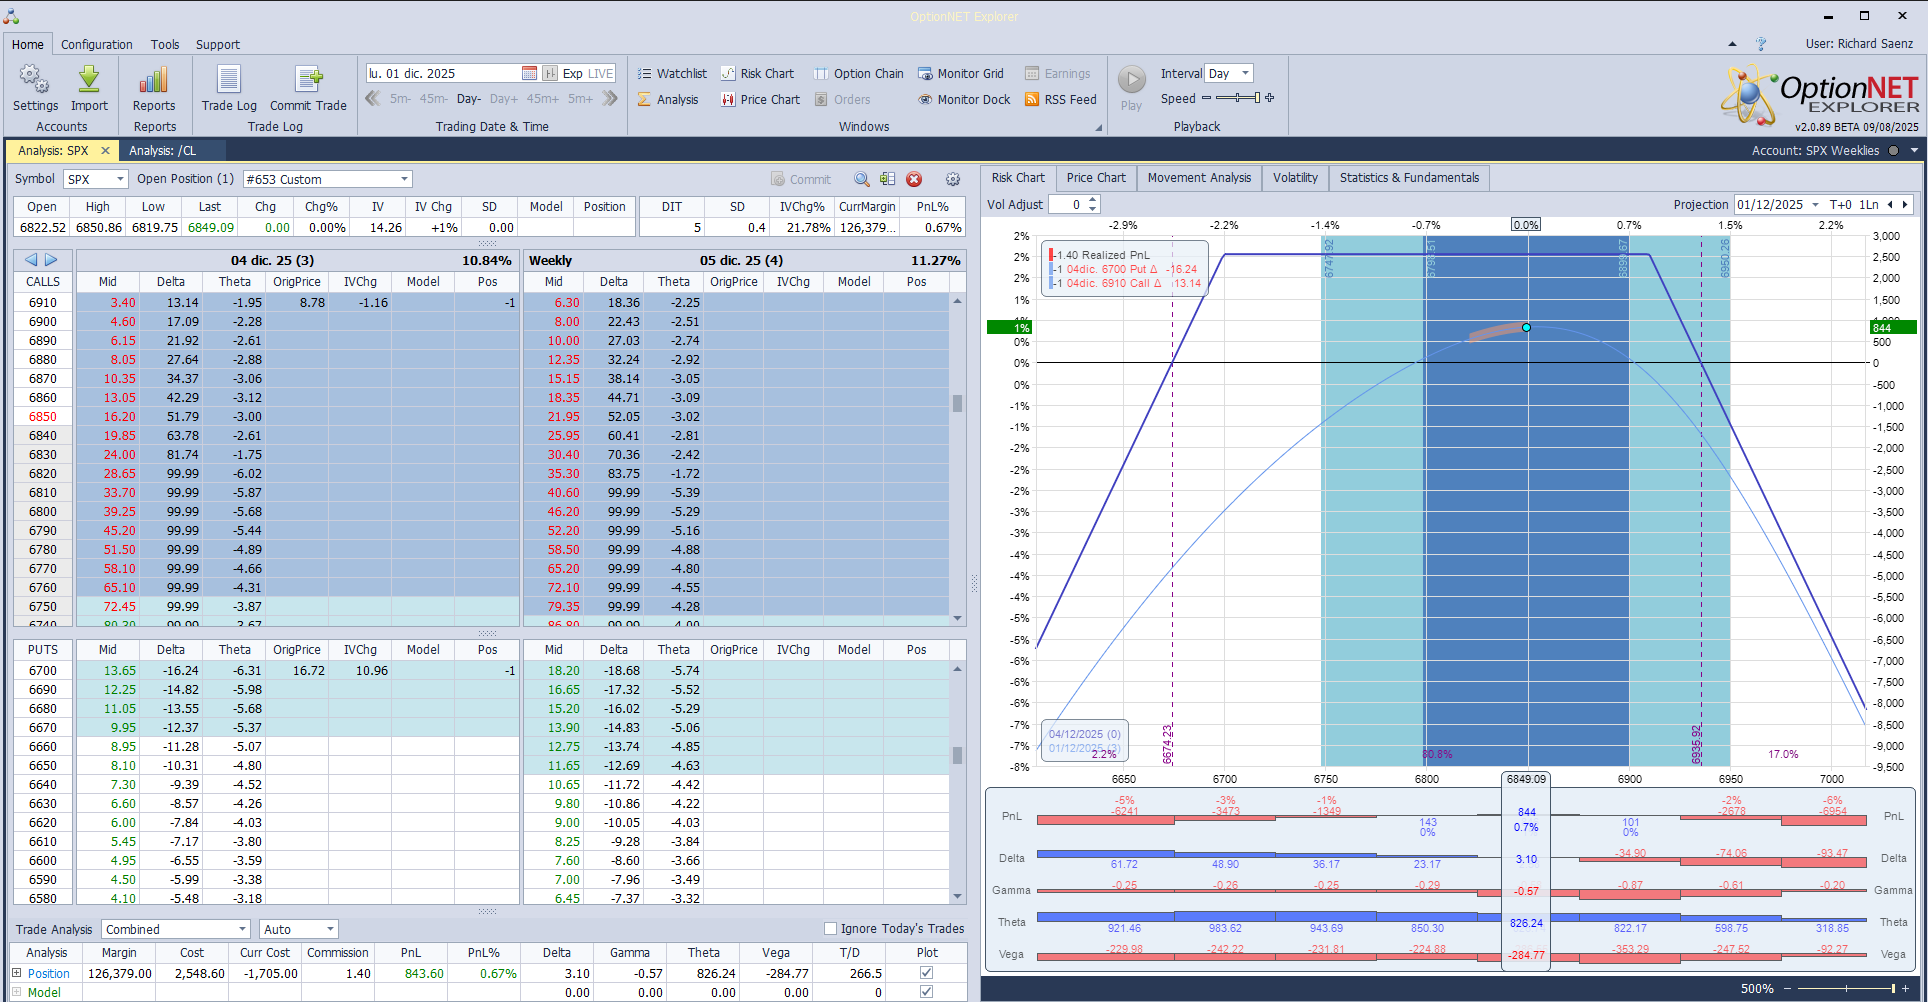This screenshot has height=1002, width=1928.
Task: Open the Price Chart window from ribbon
Action: pos(761,99)
